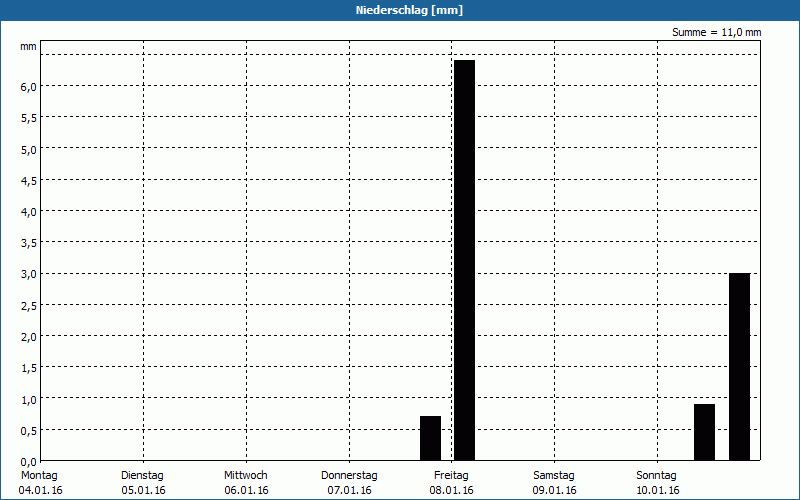Click the date 08.01.16
The height and width of the screenshot is (500, 800).
tap(452, 490)
